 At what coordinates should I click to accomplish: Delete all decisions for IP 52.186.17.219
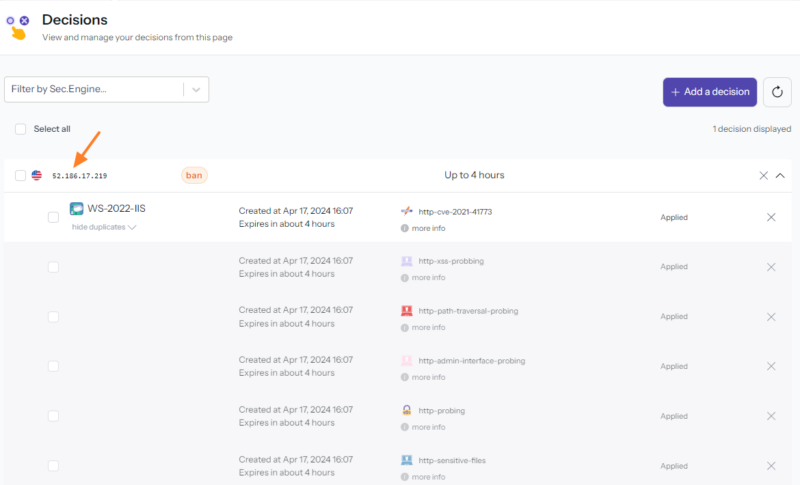[x=763, y=175]
